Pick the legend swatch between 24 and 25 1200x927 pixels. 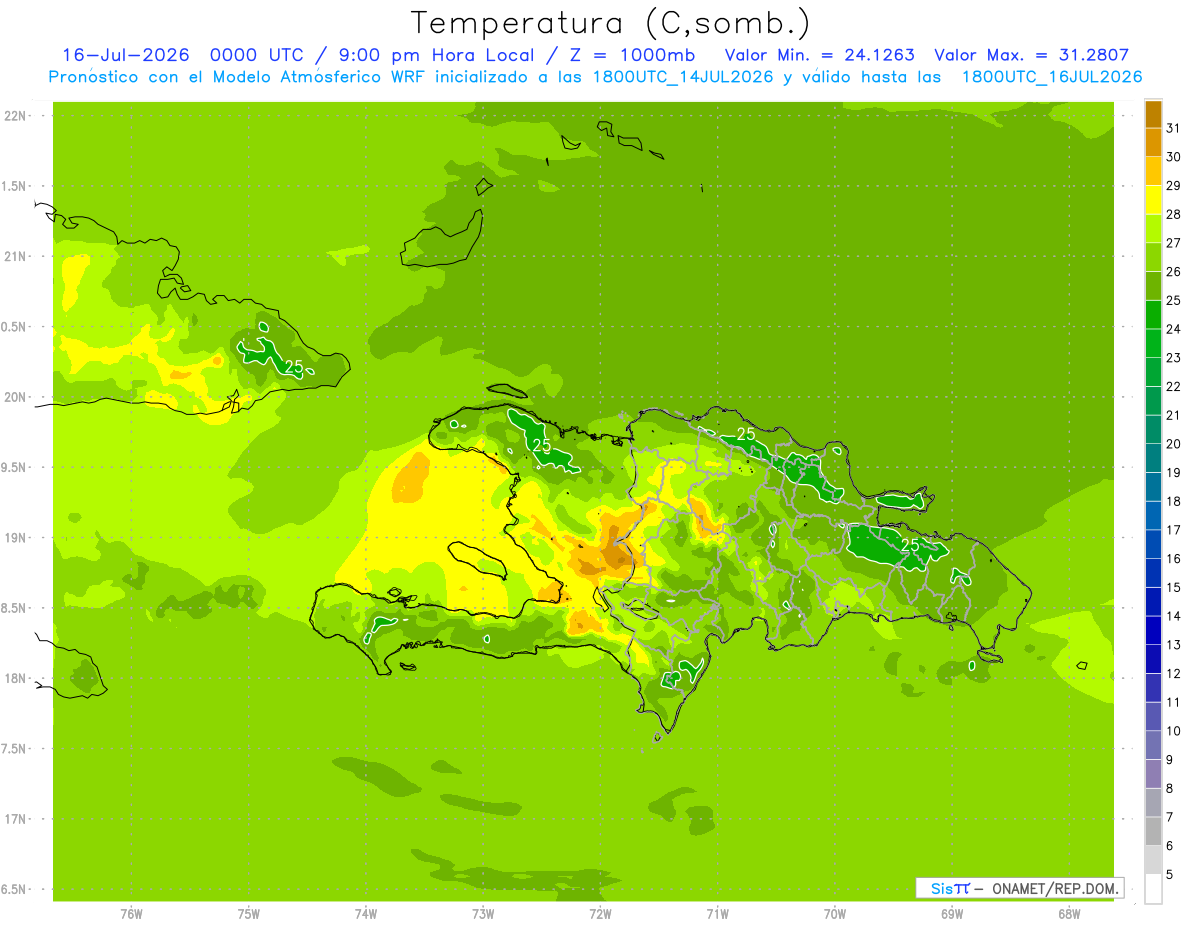click(x=1153, y=315)
